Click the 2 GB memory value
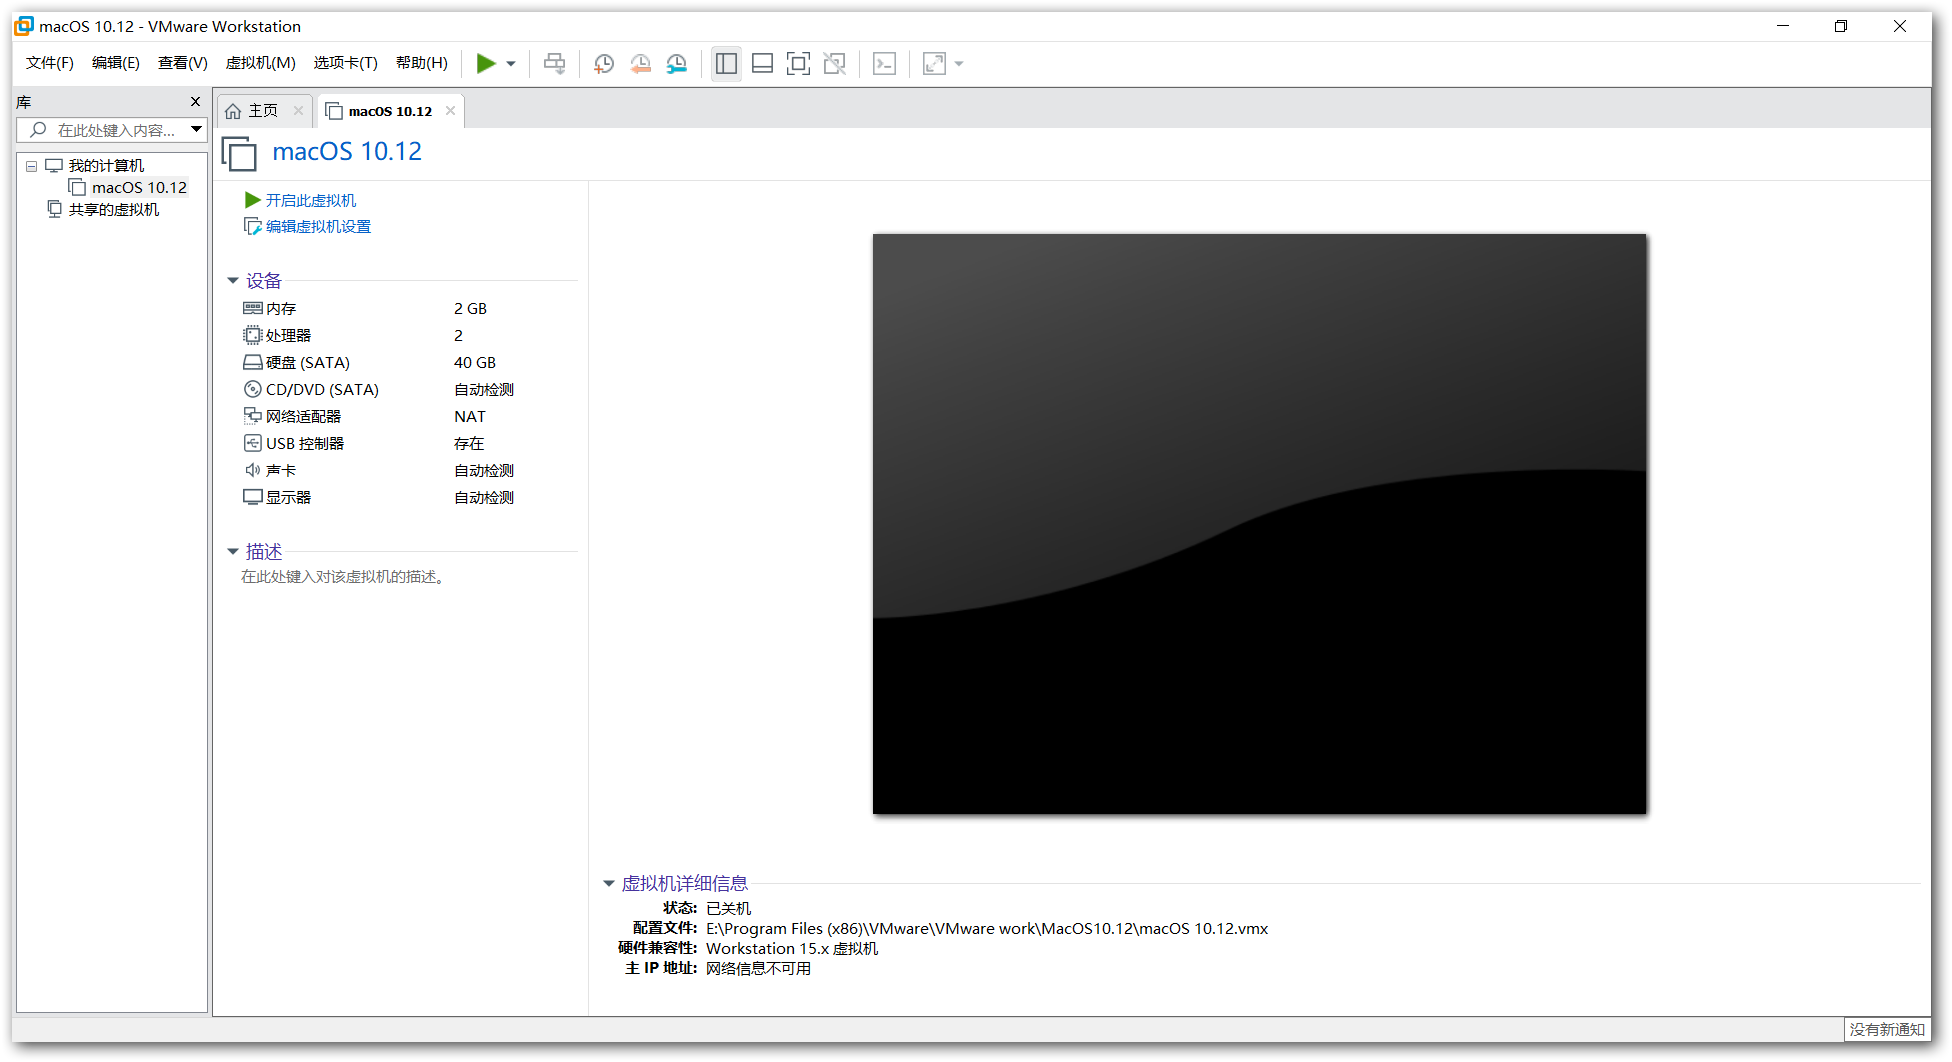1952x1062 pixels. click(470, 309)
